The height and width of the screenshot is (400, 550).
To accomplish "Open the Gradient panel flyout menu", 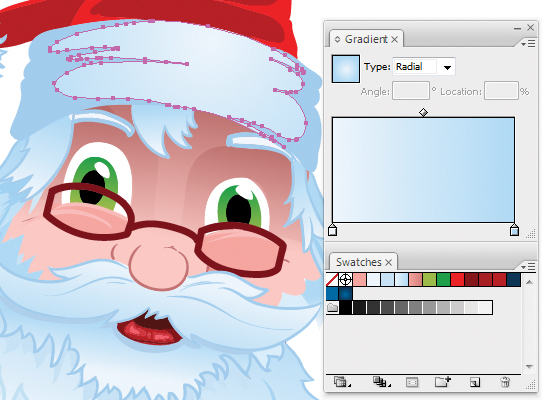I will (528, 44).
